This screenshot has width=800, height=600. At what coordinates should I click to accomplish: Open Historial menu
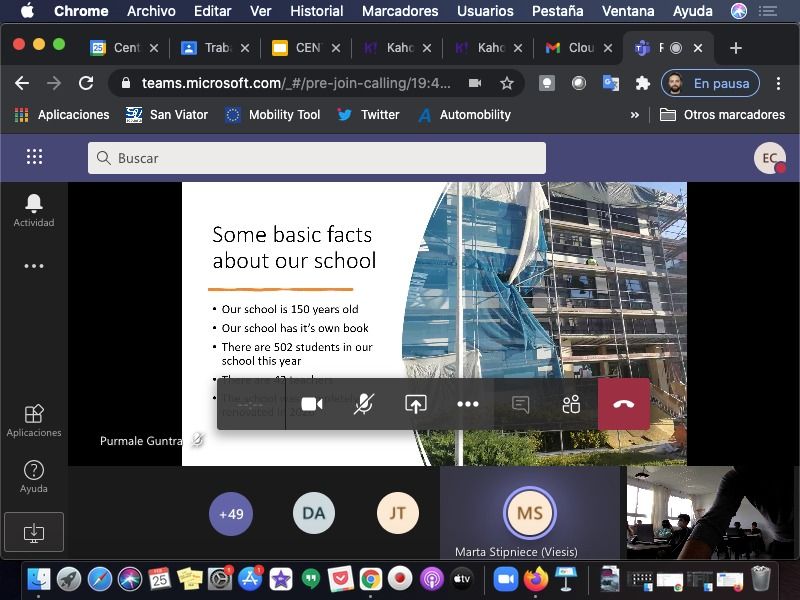[x=316, y=11]
